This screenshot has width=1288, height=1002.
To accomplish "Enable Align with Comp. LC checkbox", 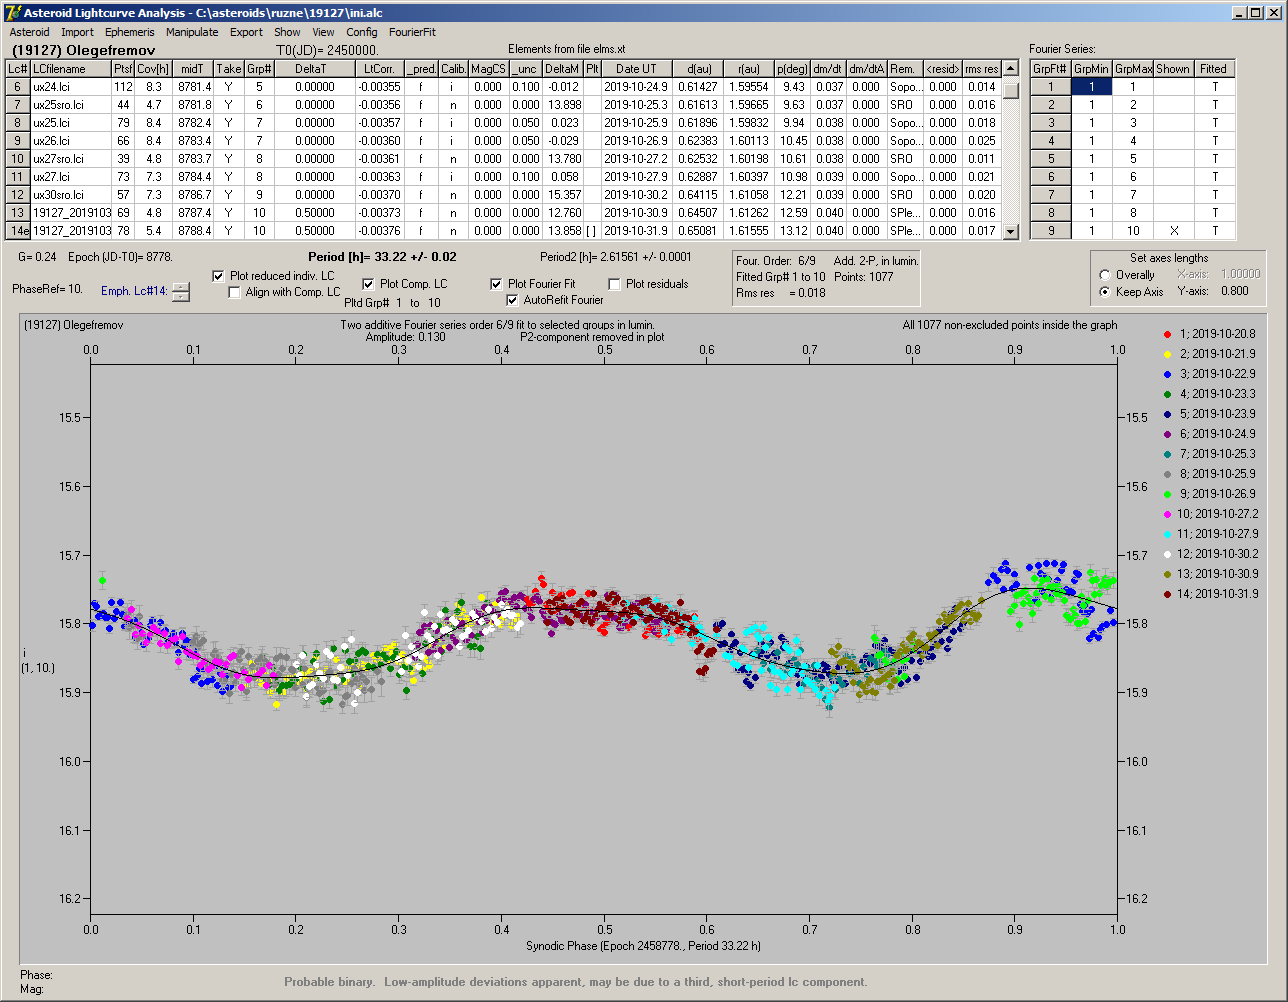I will 235,292.
